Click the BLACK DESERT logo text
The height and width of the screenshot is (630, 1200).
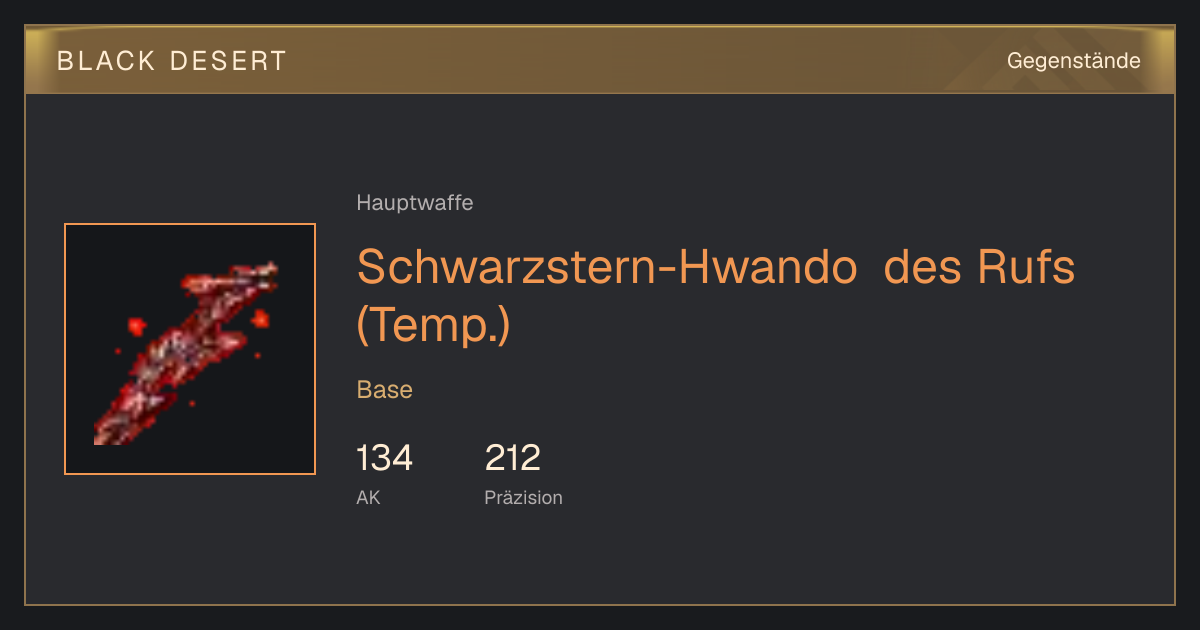coord(172,61)
